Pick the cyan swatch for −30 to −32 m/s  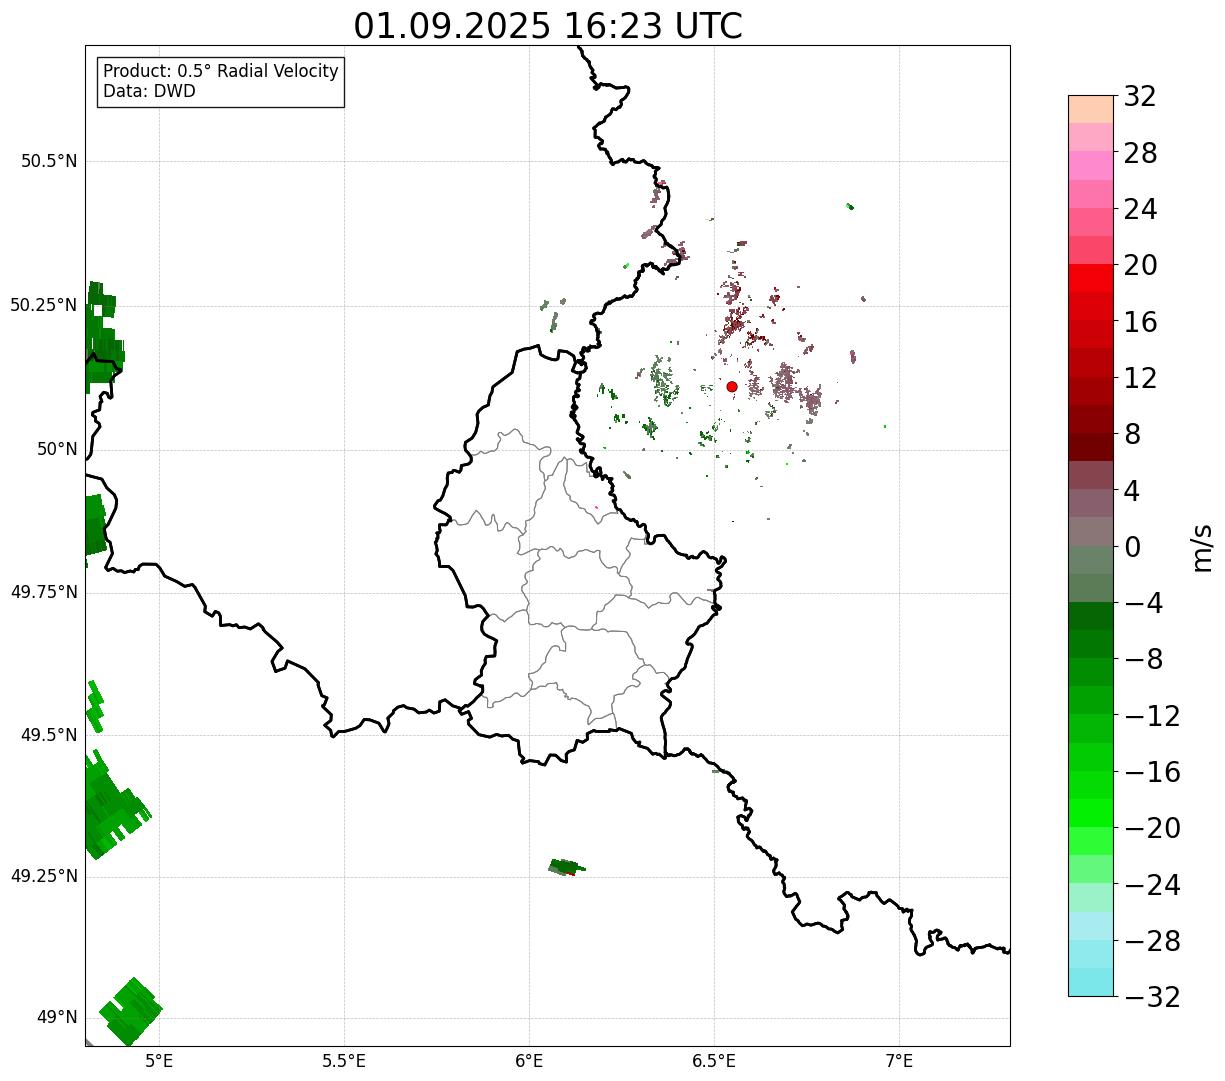coord(1091,982)
